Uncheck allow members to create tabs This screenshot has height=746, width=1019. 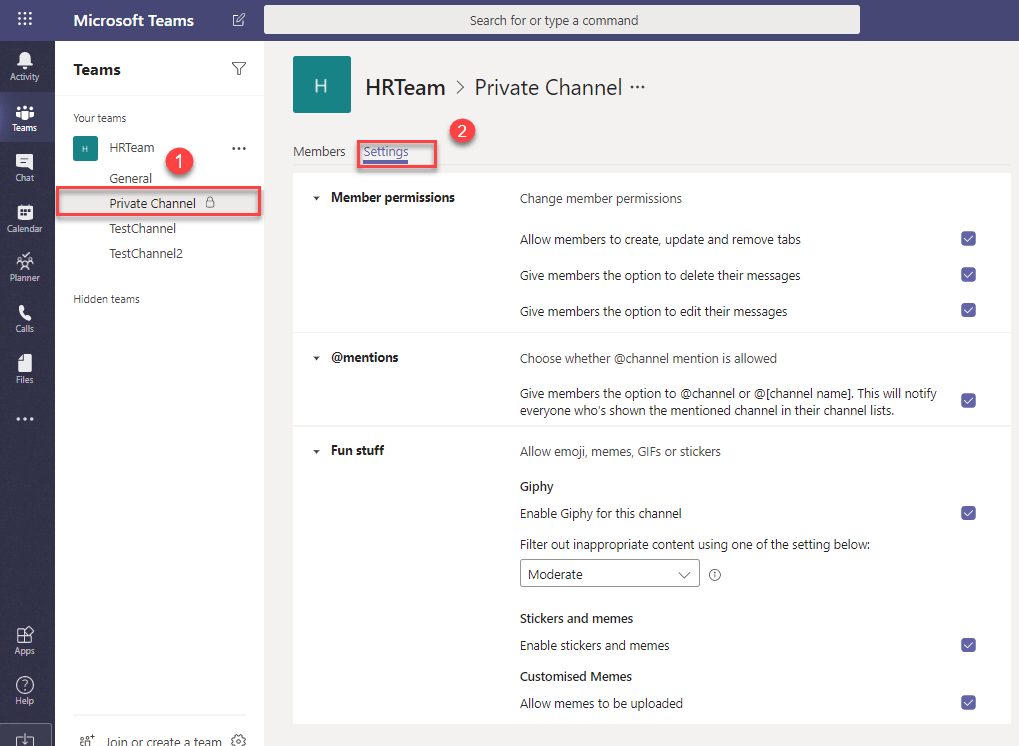pos(967,239)
